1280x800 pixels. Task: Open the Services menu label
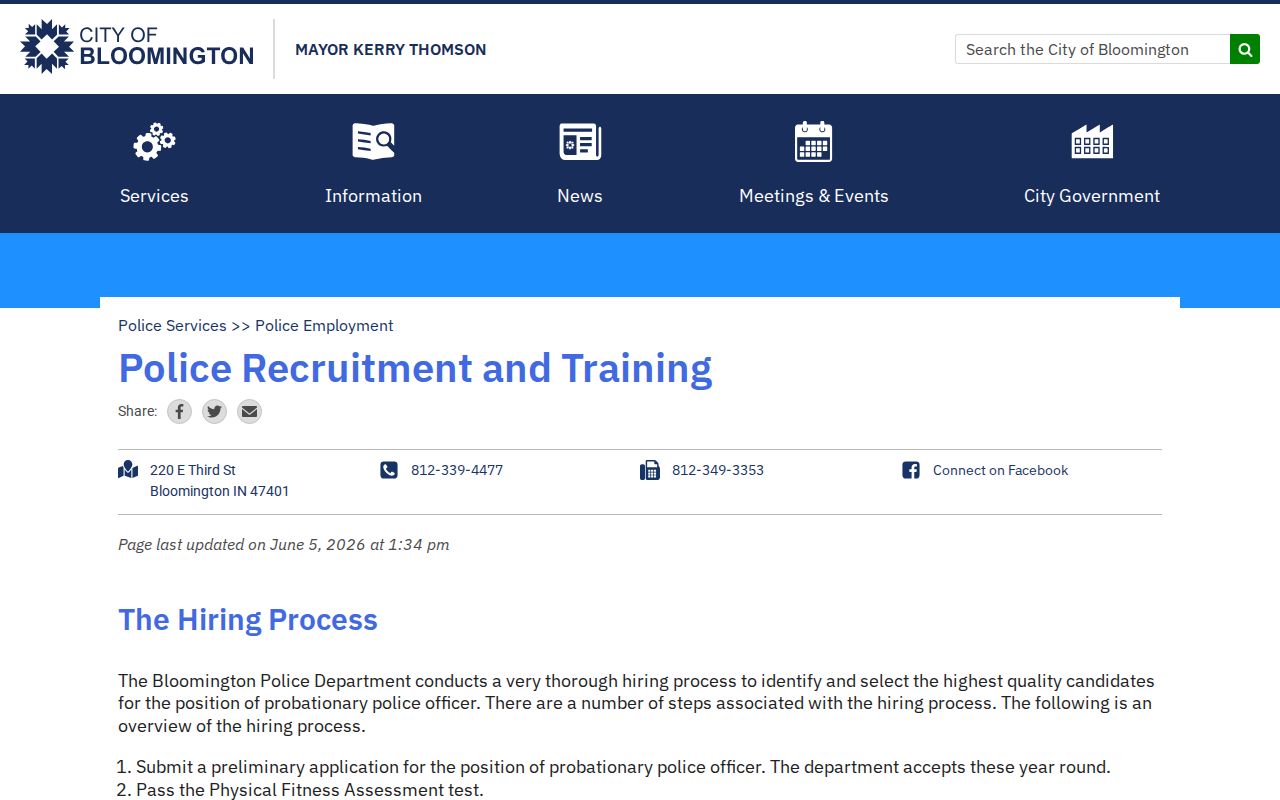coord(154,196)
